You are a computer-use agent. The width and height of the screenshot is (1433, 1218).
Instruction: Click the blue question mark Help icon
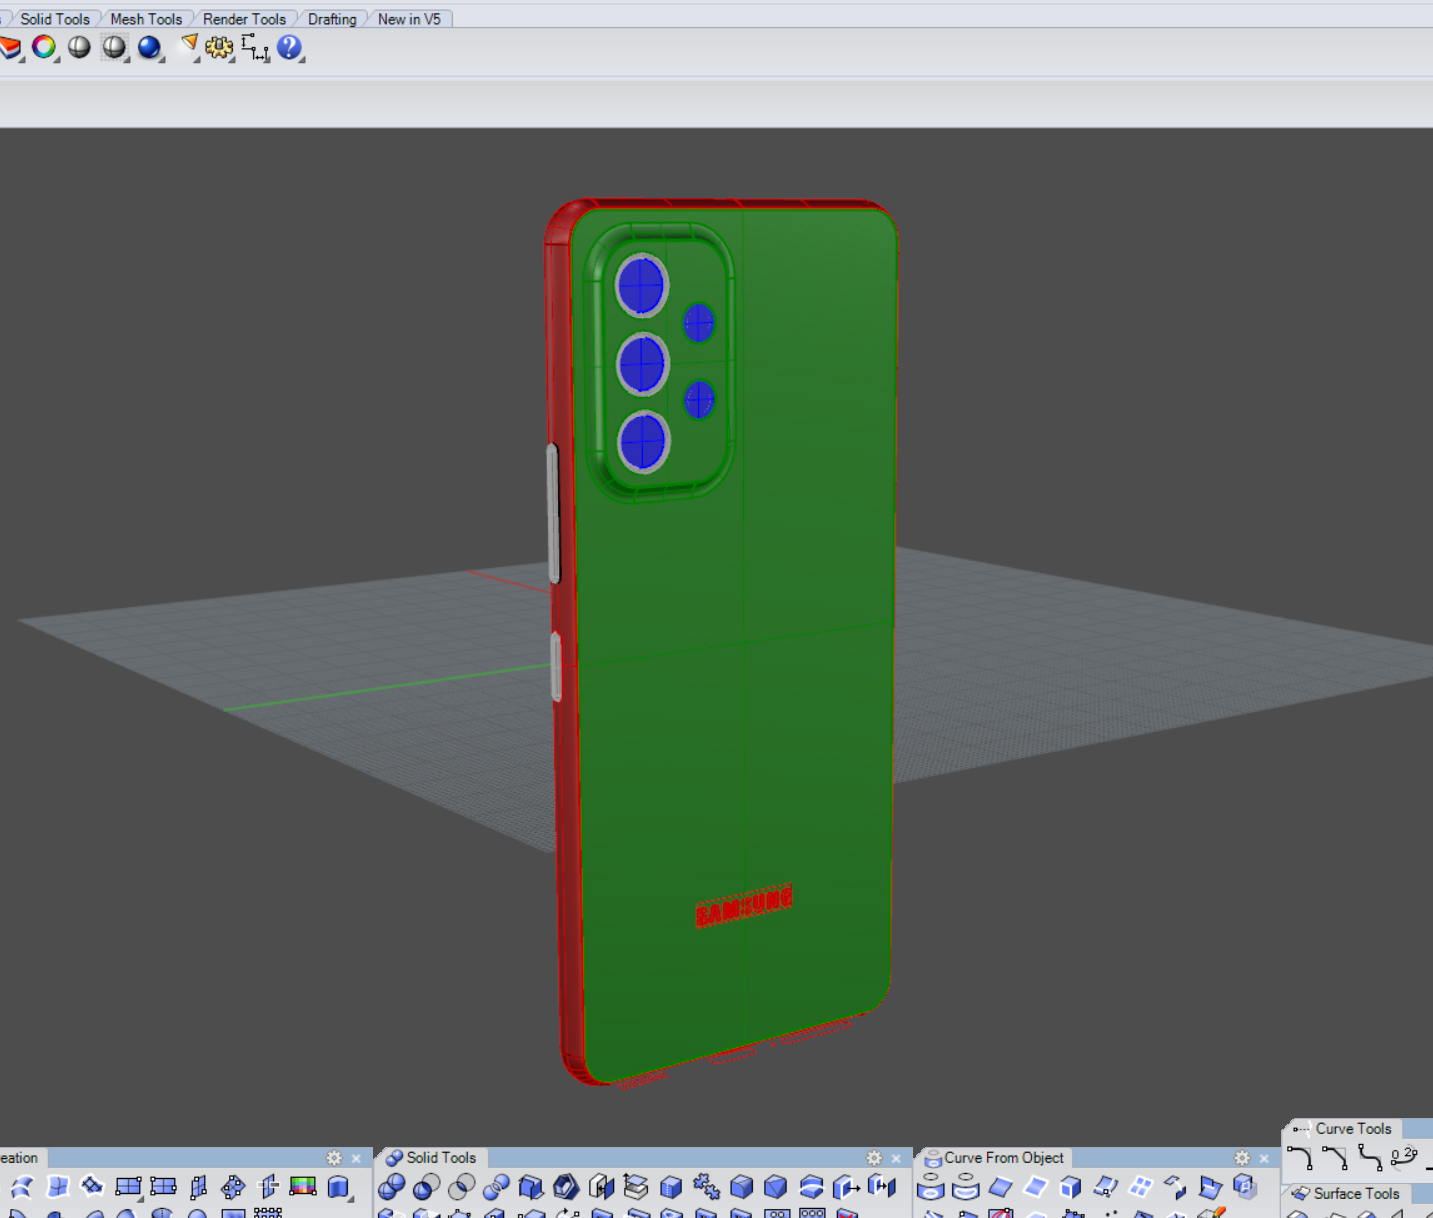tap(289, 47)
